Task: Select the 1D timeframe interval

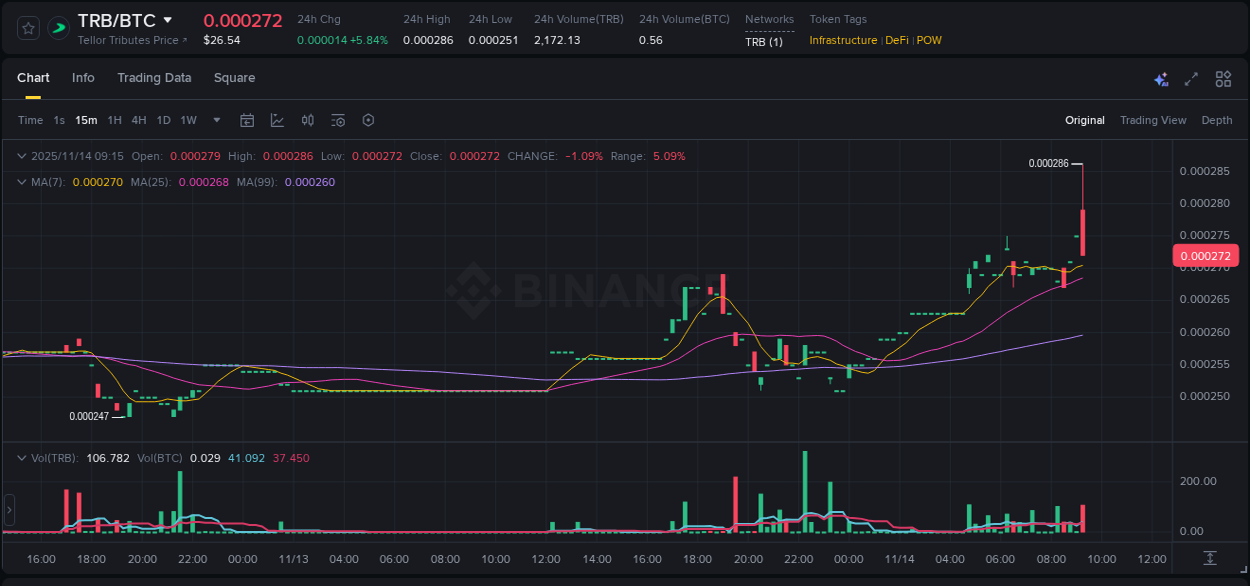Action: point(163,120)
